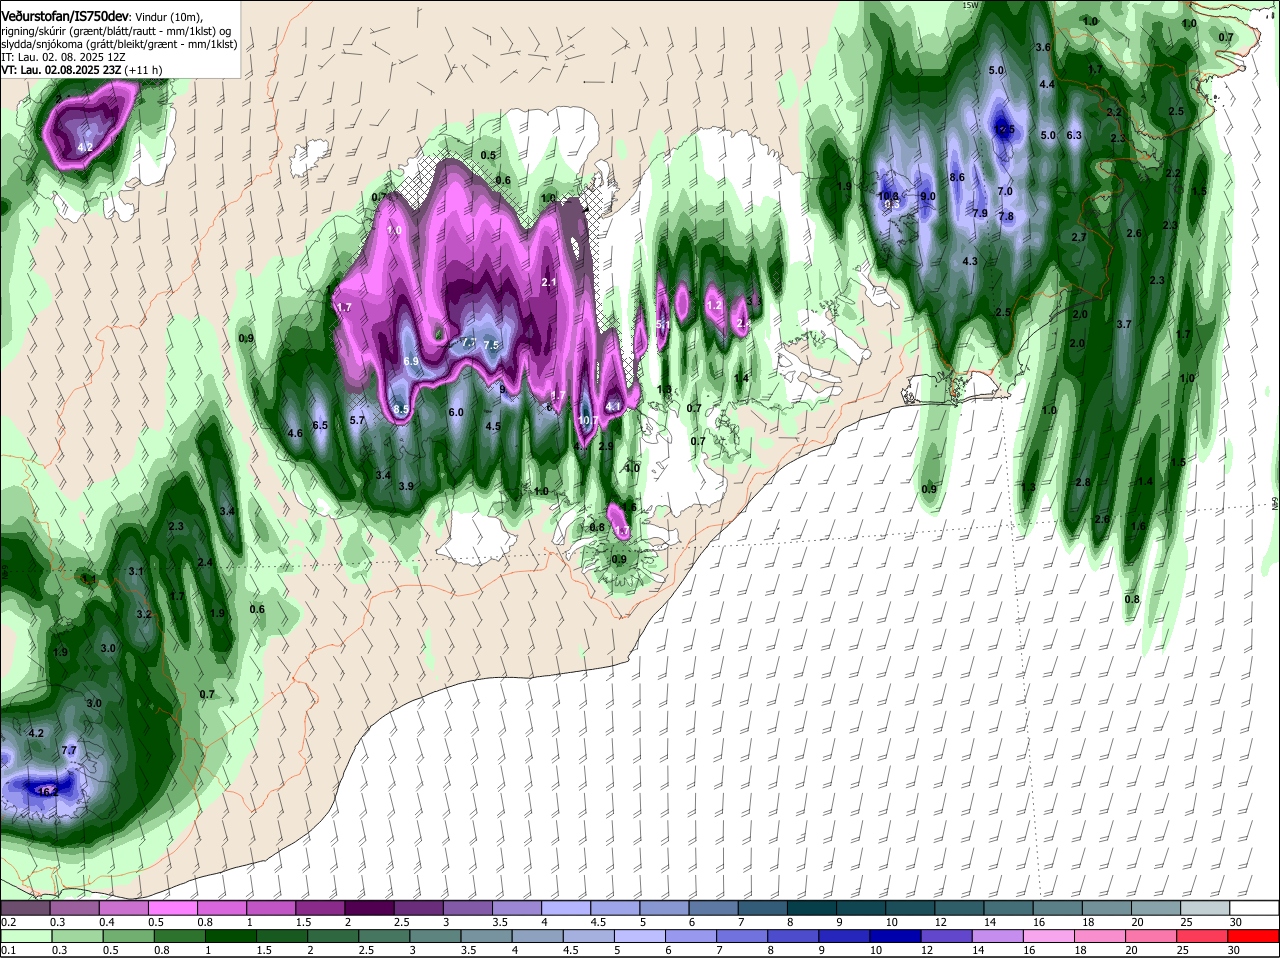Click the 3.7 value in the green band
This screenshot has width=1280, height=958.
coord(1123,324)
